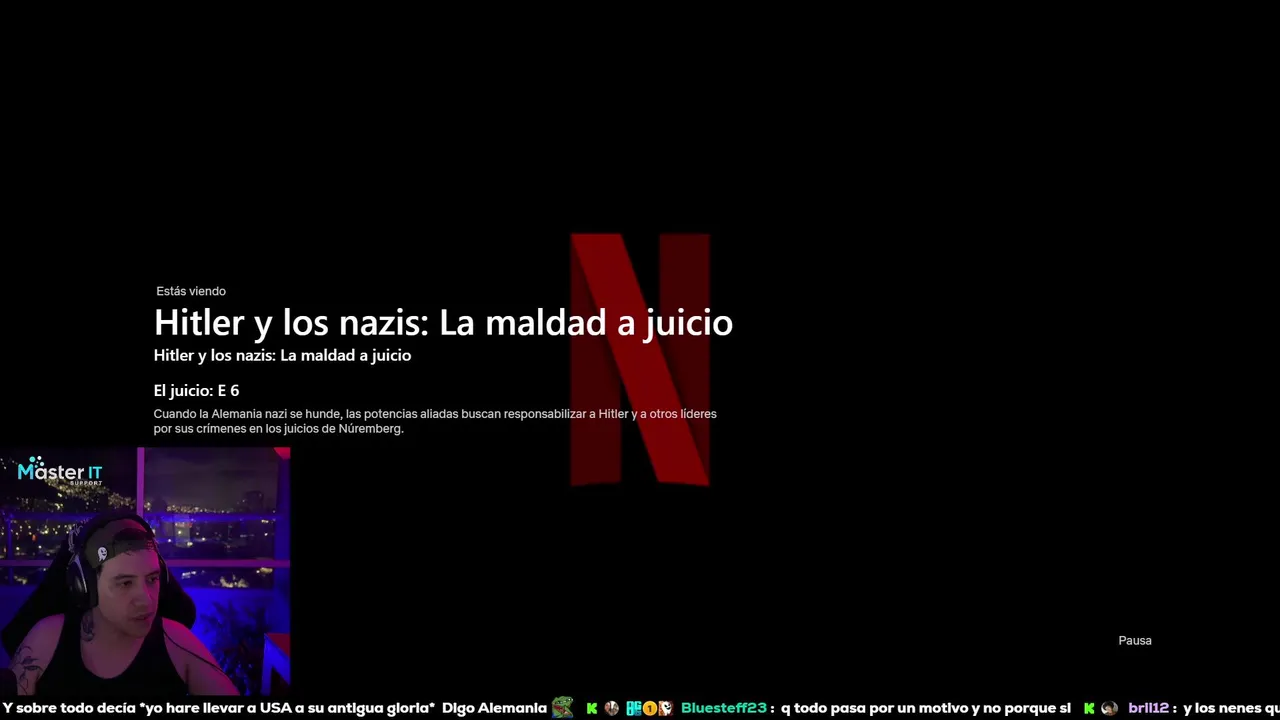Click the Kick icon before Bluesteff23

coord(591,708)
